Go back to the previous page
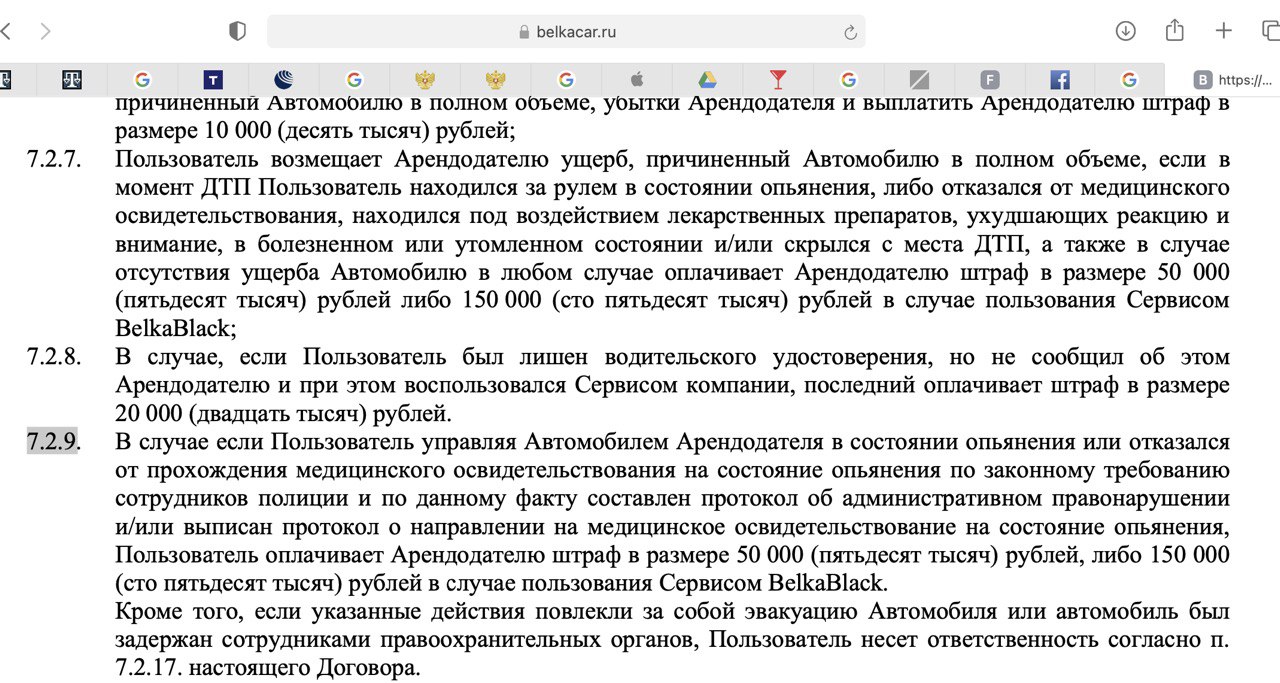The image size is (1280, 683). pyautogui.click(x=6, y=31)
